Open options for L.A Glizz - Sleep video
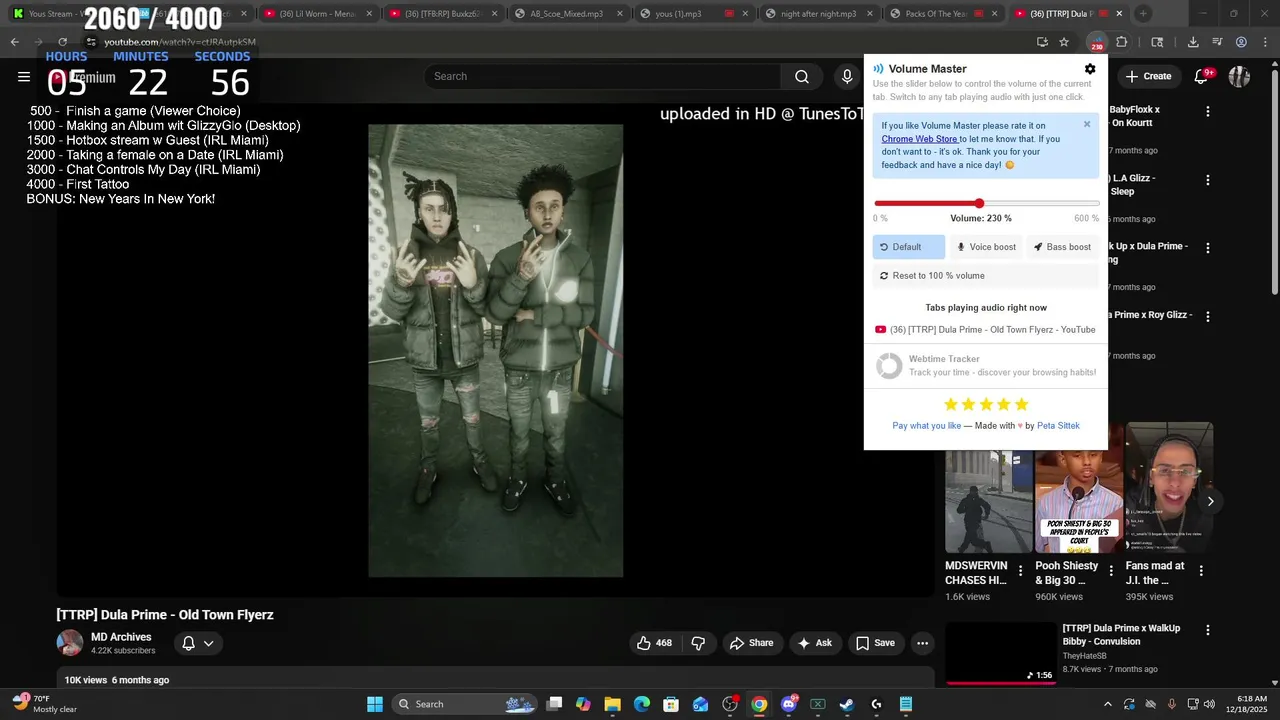The width and height of the screenshot is (1280, 720). click(1208, 180)
